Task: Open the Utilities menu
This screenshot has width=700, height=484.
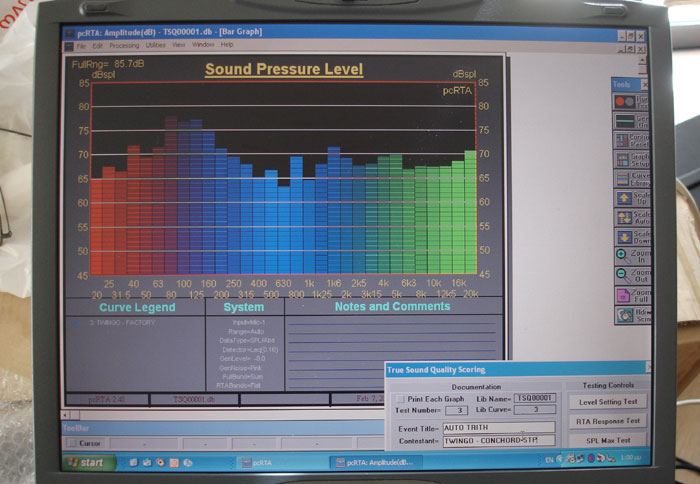Action: (x=155, y=44)
